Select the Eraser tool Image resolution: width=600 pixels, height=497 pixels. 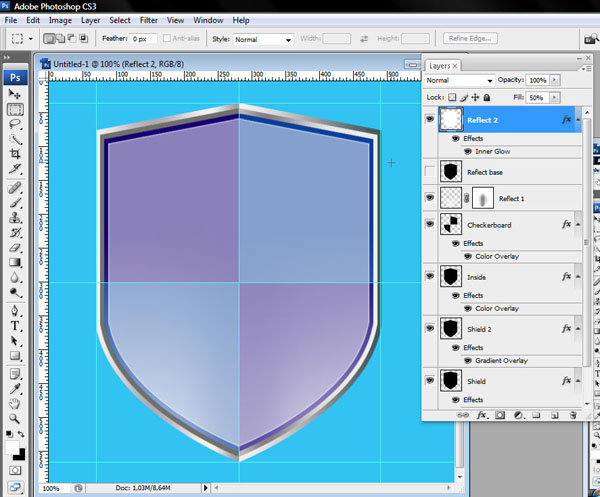[x=15, y=248]
